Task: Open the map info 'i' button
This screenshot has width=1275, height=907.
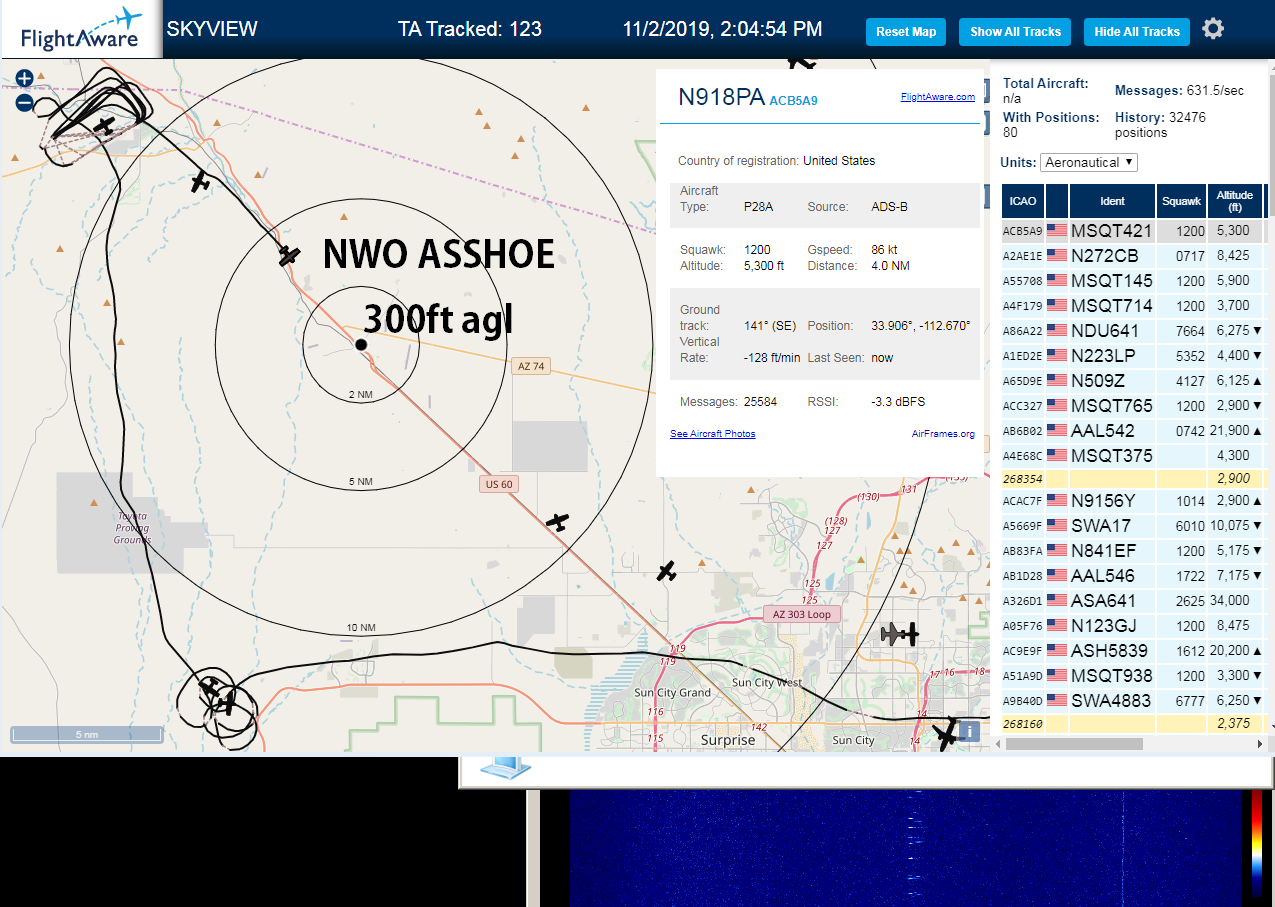Action: click(969, 731)
